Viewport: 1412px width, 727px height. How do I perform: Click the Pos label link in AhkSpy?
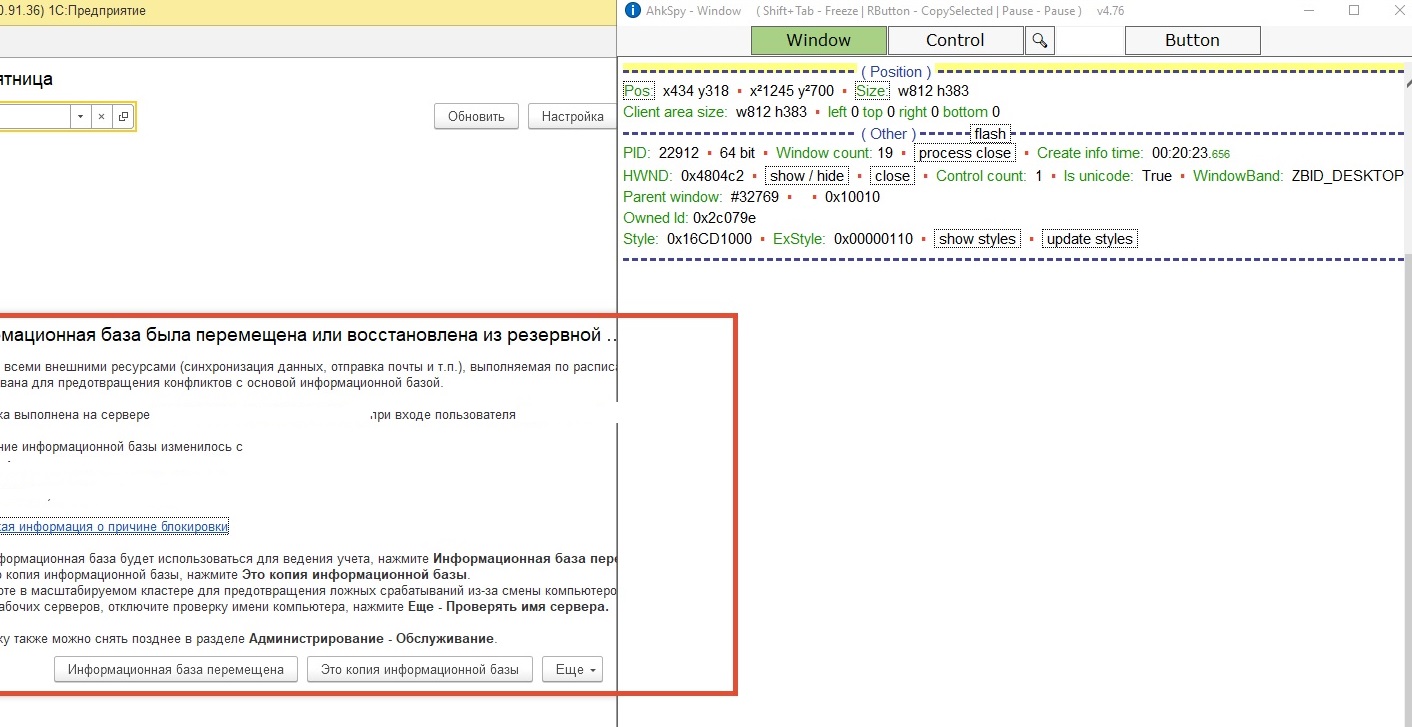(x=637, y=91)
